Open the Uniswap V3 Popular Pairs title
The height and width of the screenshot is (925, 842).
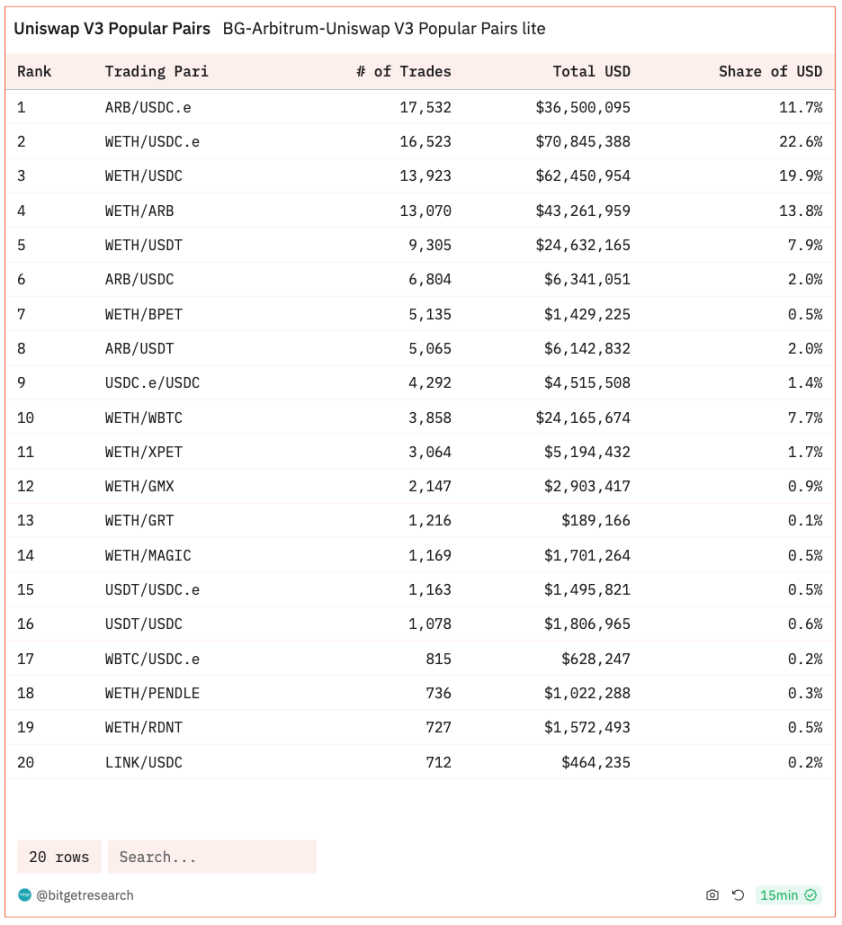tap(111, 29)
